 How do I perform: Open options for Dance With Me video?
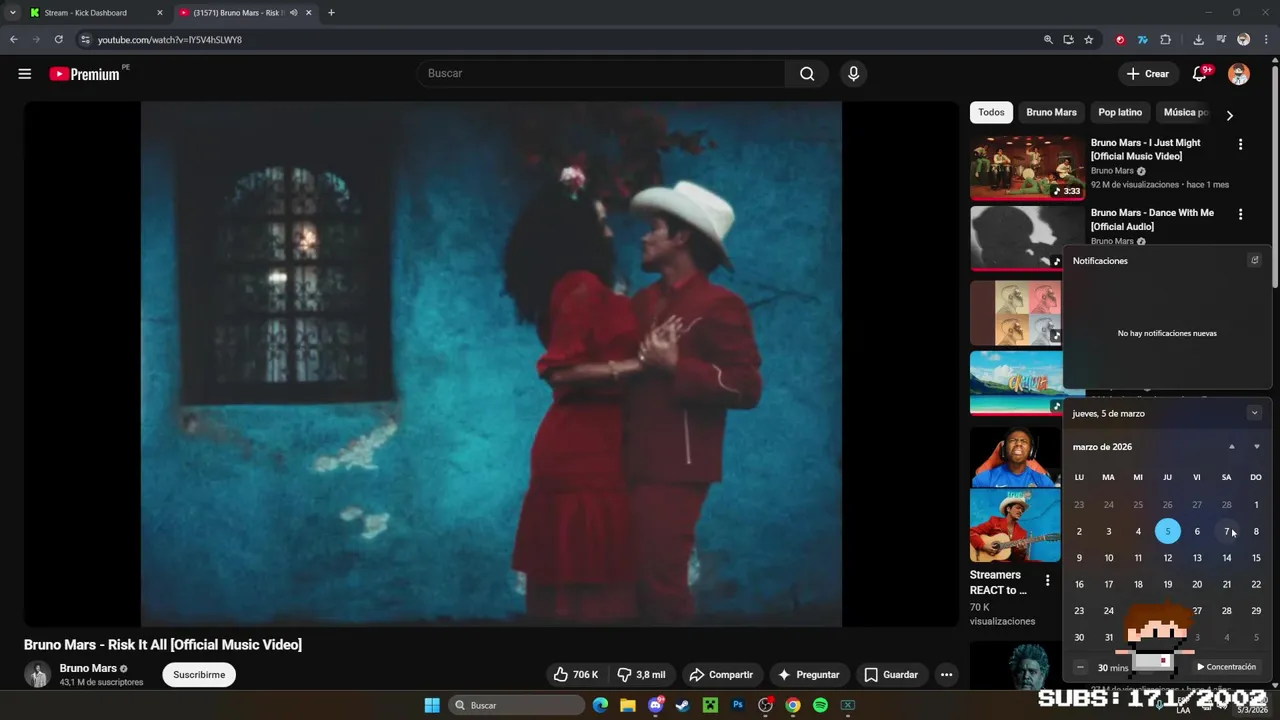[x=1241, y=214]
